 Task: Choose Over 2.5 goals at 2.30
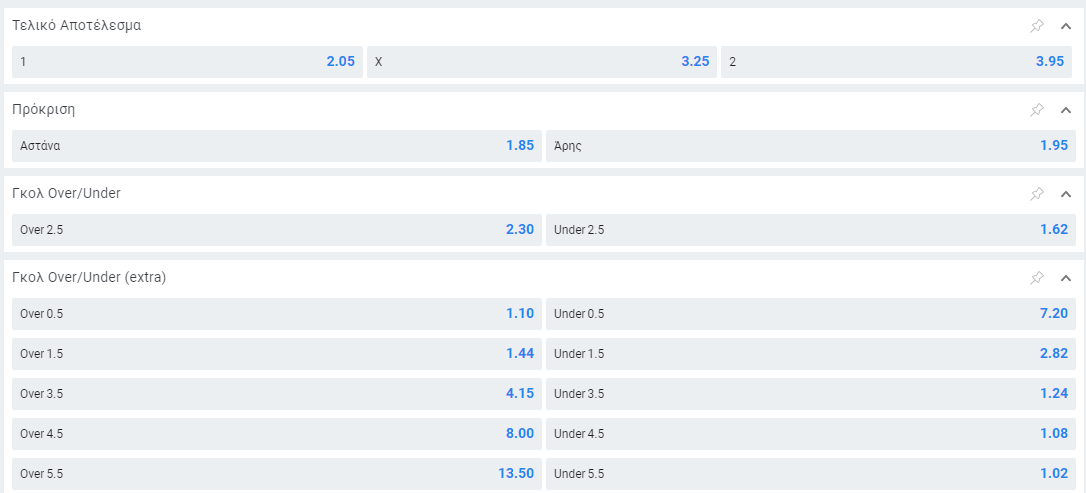(276, 229)
